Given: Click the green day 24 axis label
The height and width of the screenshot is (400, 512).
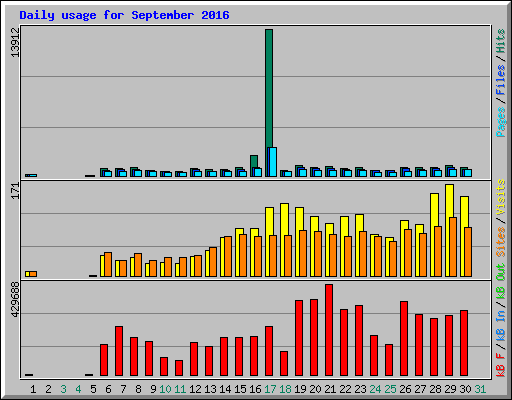Looking at the screenshot, I should [375, 389].
